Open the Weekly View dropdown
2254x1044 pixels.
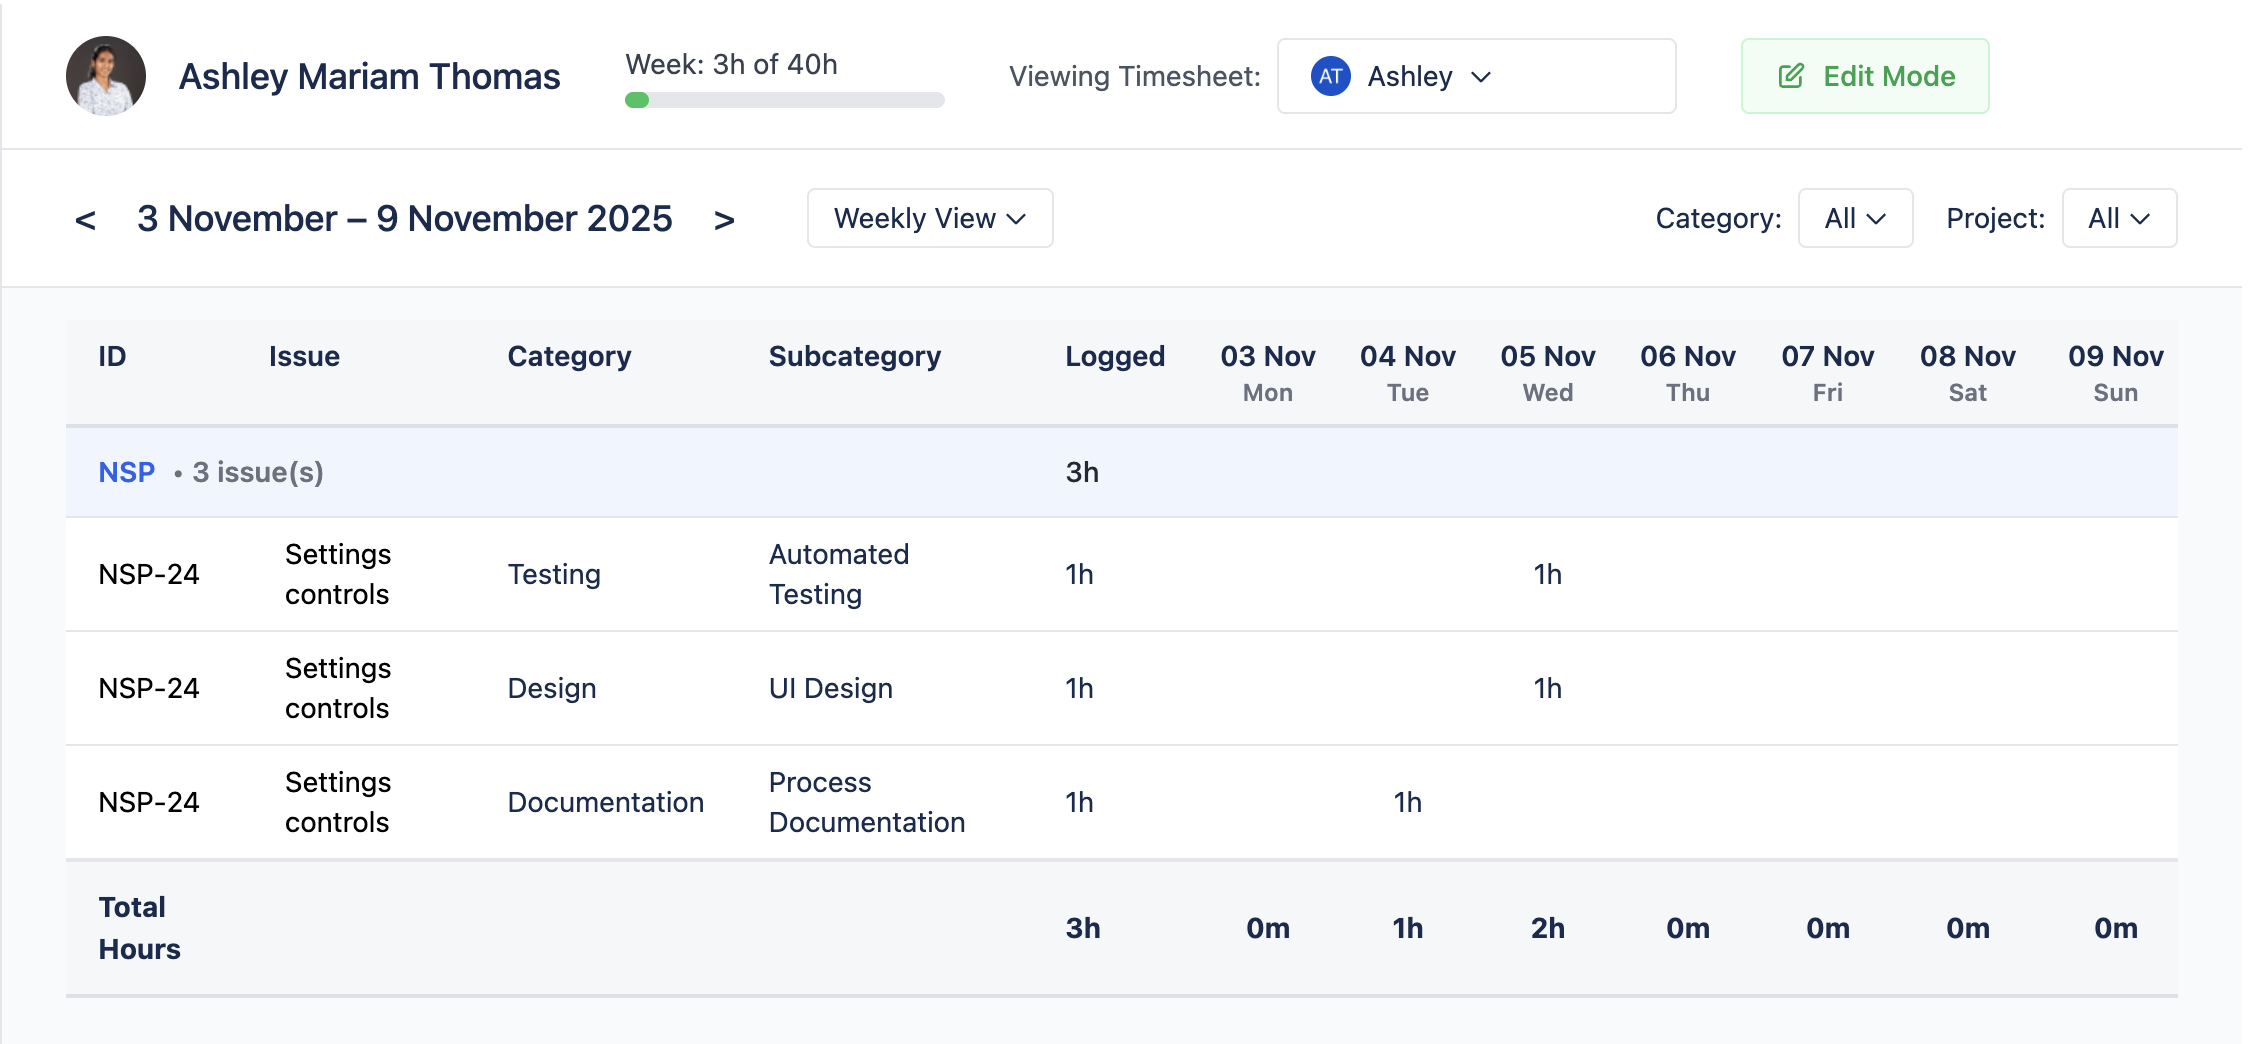point(929,218)
